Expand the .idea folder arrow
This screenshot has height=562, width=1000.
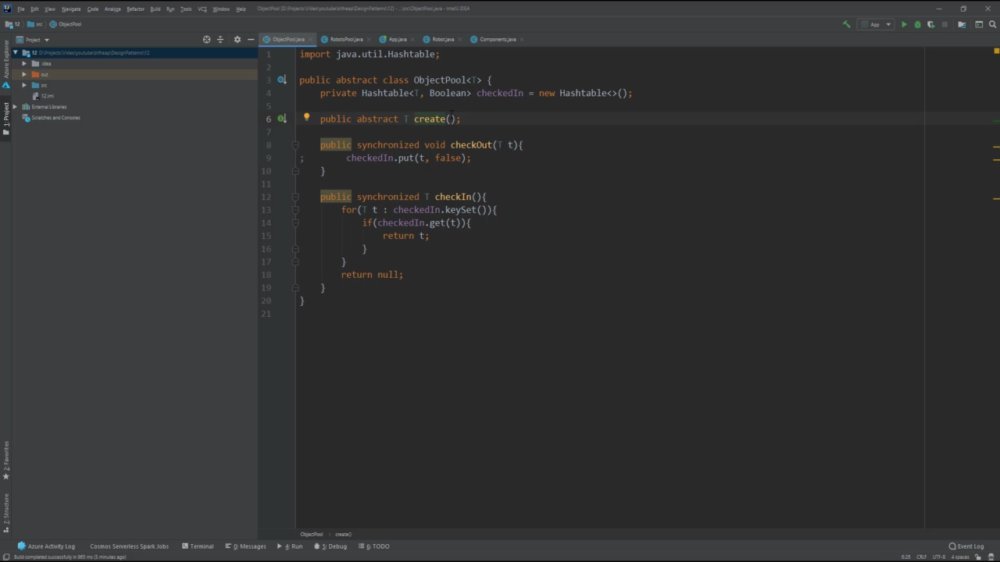point(24,64)
